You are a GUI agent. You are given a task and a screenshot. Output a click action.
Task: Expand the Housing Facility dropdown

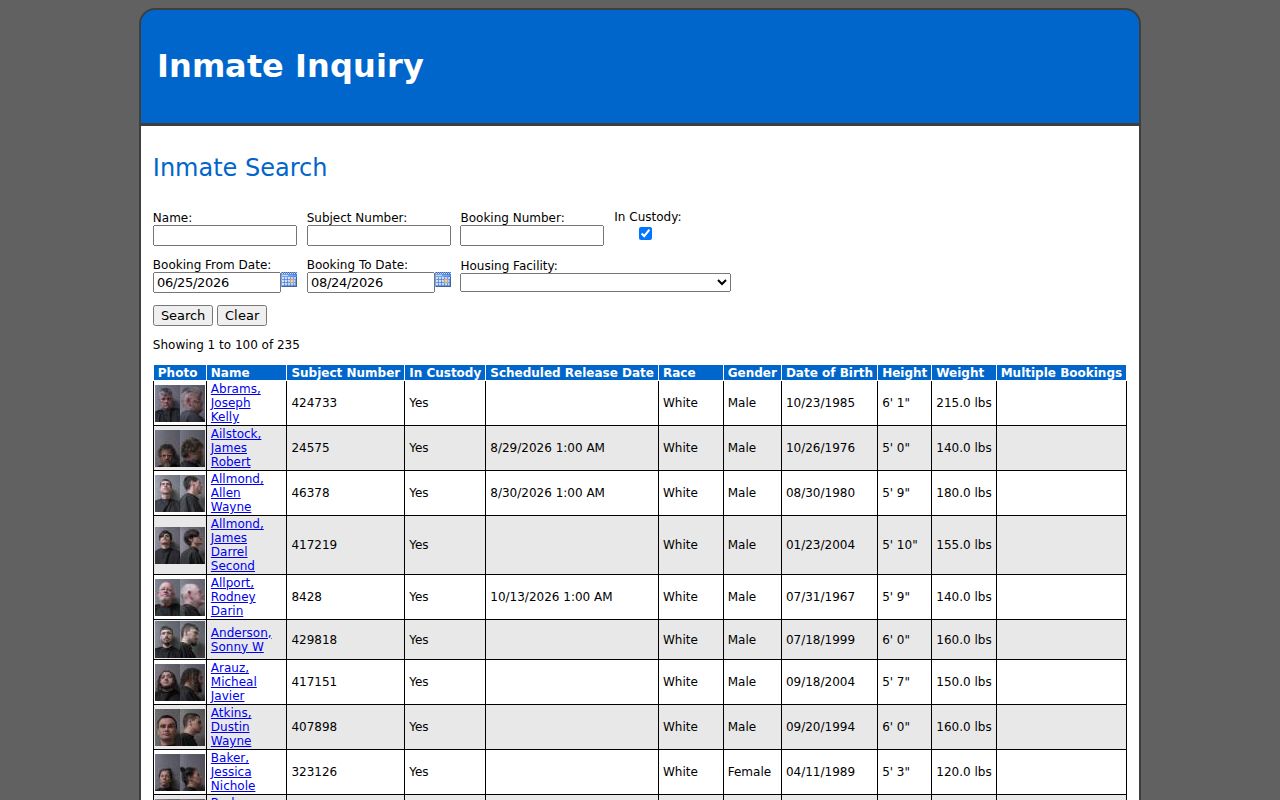(595, 282)
